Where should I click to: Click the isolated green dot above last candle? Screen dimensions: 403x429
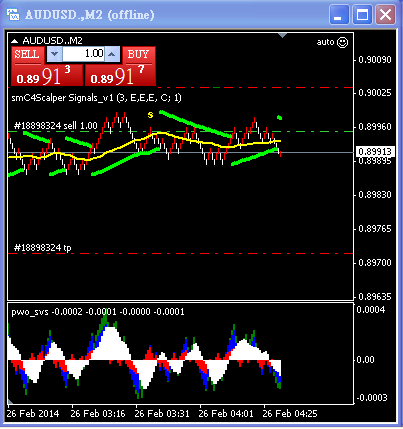(x=280, y=117)
